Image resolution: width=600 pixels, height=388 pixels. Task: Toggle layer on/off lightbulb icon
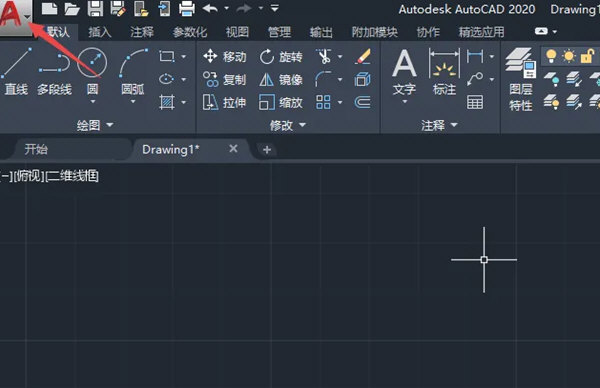(x=551, y=56)
